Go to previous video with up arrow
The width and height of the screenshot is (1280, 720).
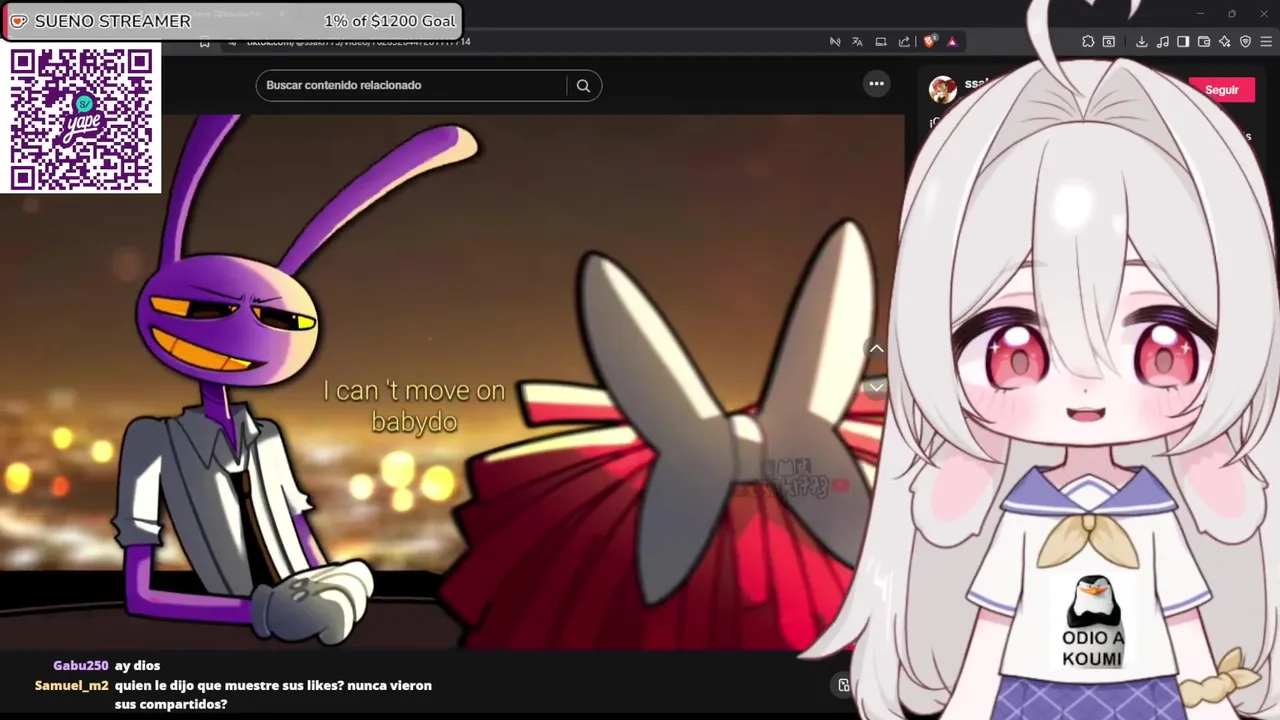click(x=876, y=348)
